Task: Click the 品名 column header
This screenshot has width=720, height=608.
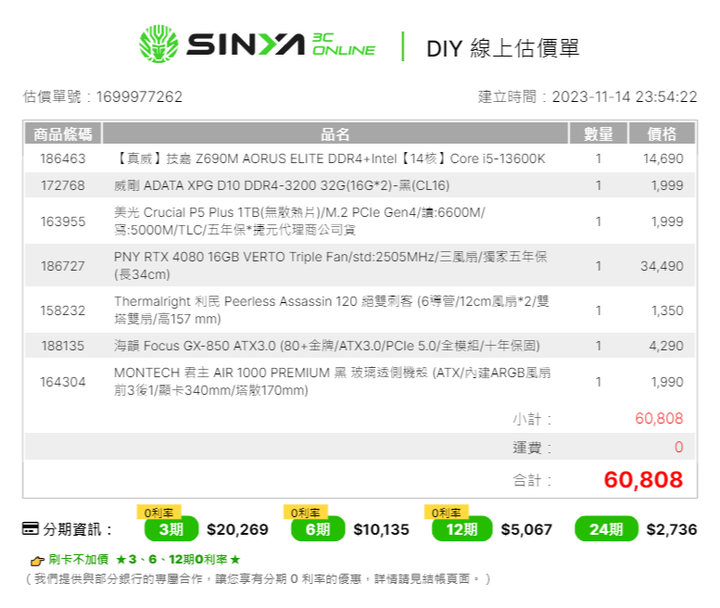Action: point(335,134)
